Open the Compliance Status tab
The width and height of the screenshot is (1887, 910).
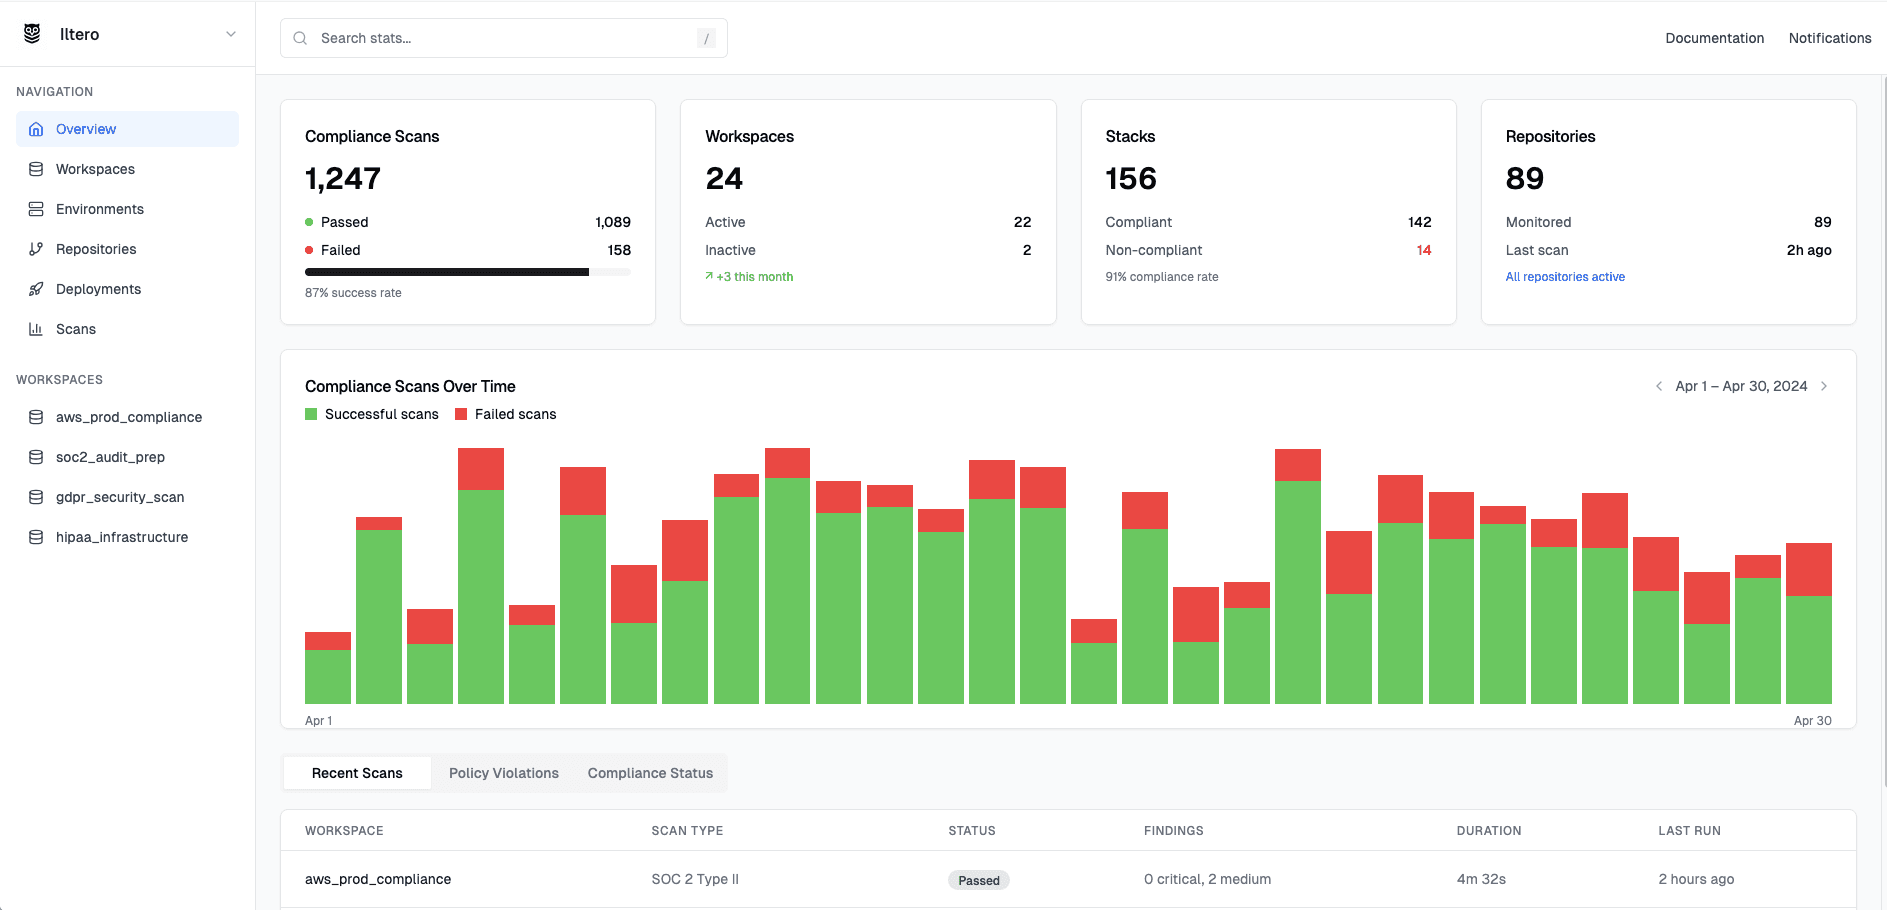point(650,773)
